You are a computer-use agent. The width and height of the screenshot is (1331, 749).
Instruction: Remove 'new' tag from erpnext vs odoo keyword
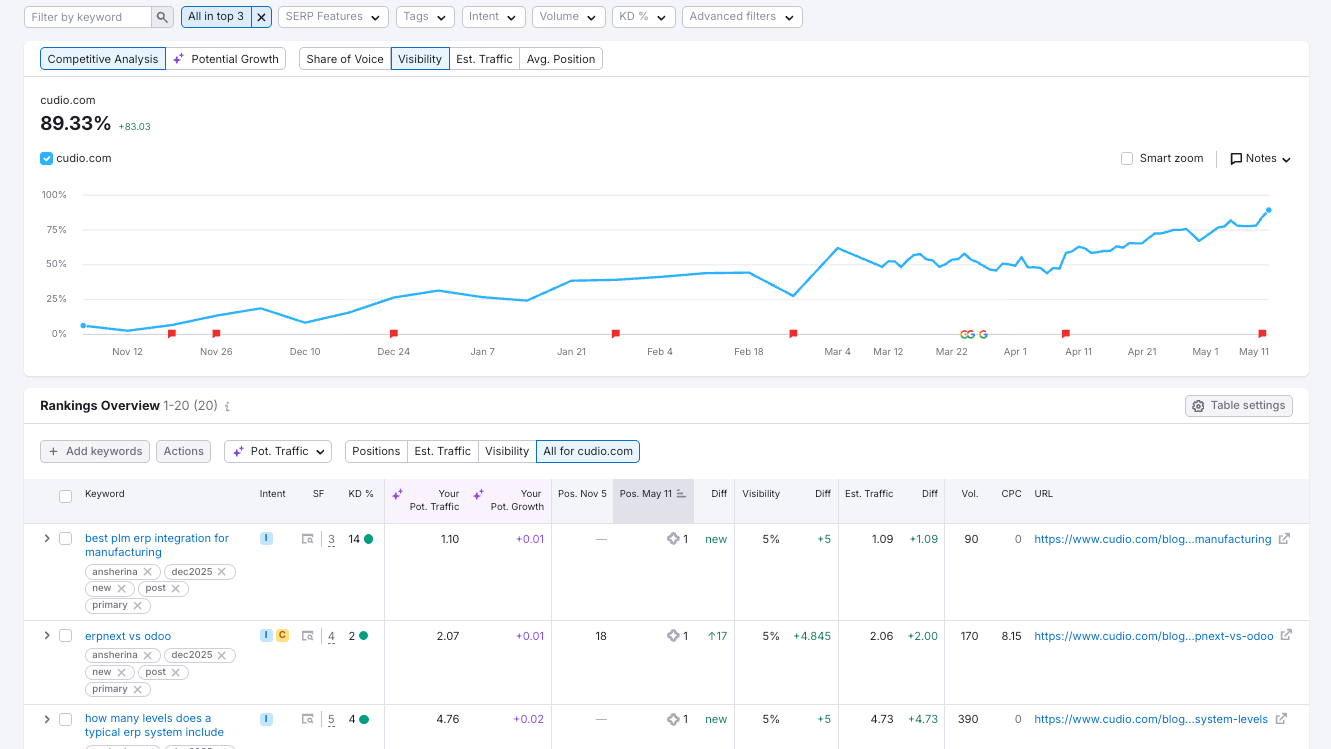[120, 673]
